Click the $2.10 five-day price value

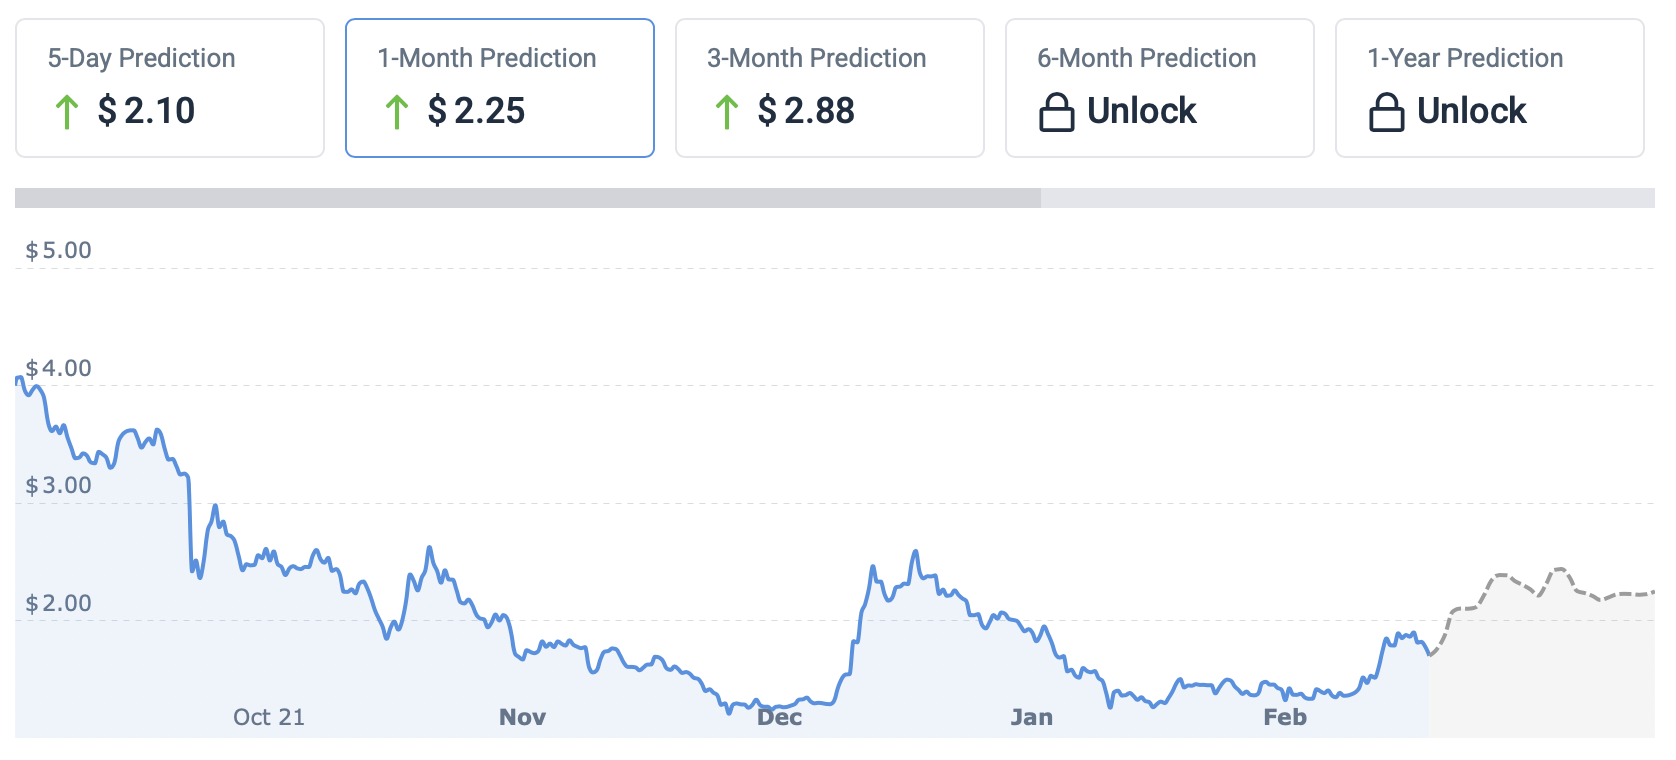[146, 111]
